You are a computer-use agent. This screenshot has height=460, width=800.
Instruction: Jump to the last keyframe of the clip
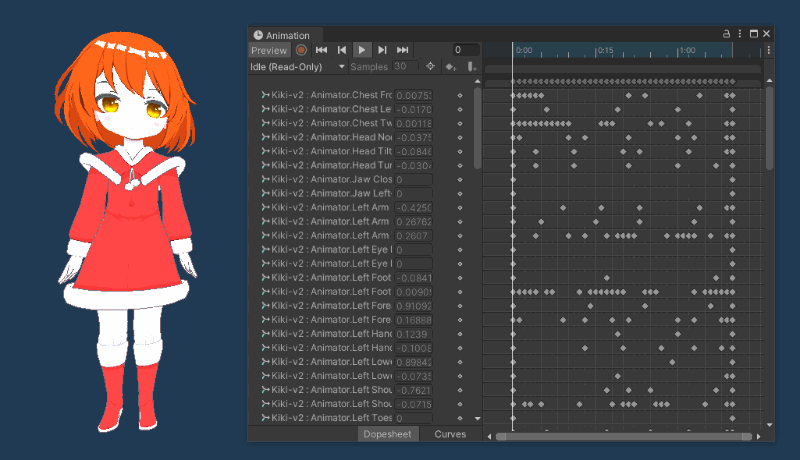[x=403, y=50]
